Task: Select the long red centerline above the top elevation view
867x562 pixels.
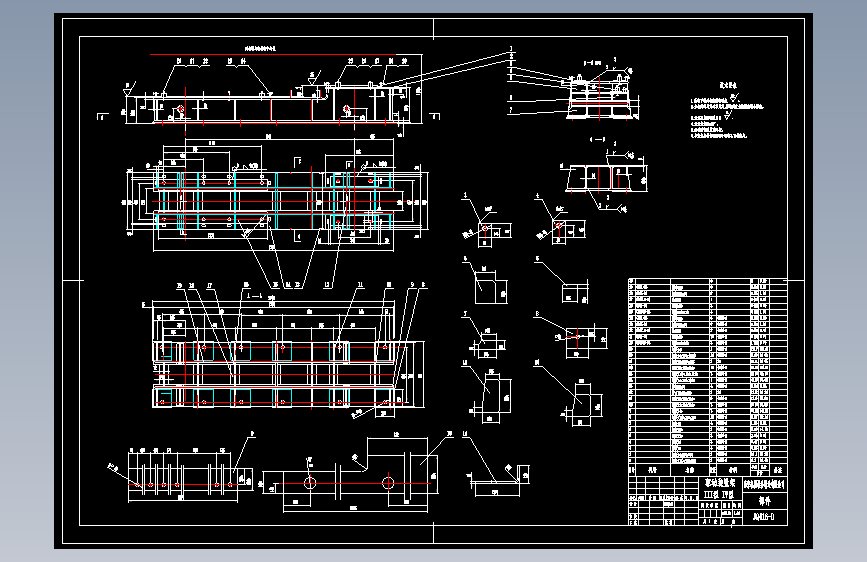Action: [274, 55]
